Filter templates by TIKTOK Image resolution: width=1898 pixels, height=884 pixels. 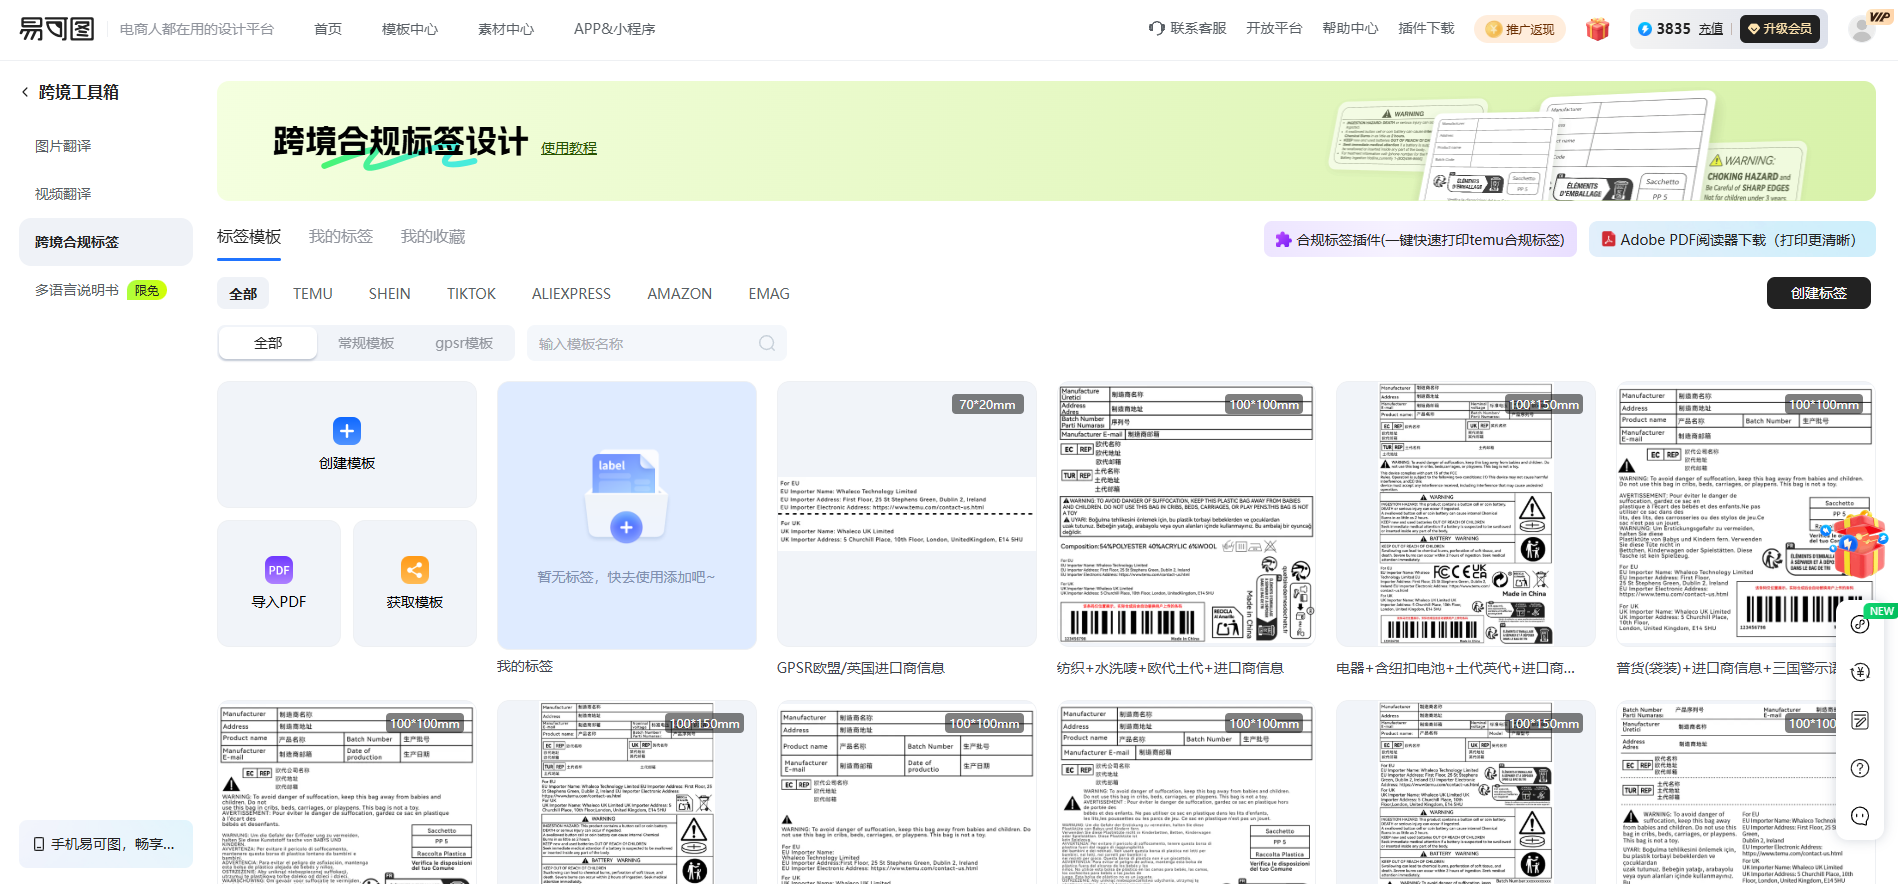pos(471,294)
